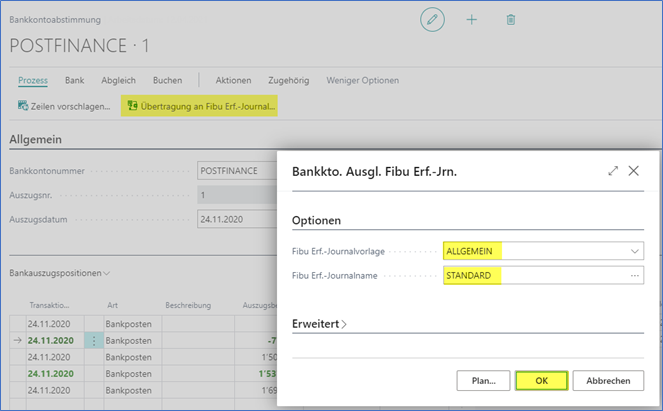Click the Beschreibung column header
The height and width of the screenshot is (411, 663).
188,305
